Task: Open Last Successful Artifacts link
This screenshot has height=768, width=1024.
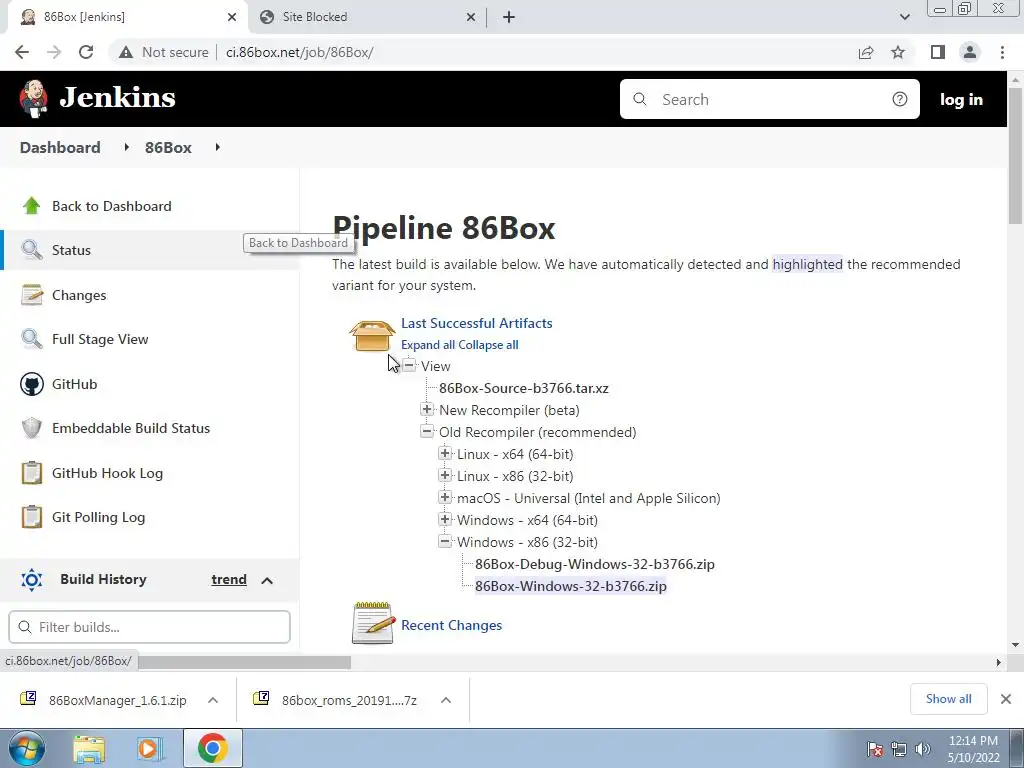Action: (477, 323)
